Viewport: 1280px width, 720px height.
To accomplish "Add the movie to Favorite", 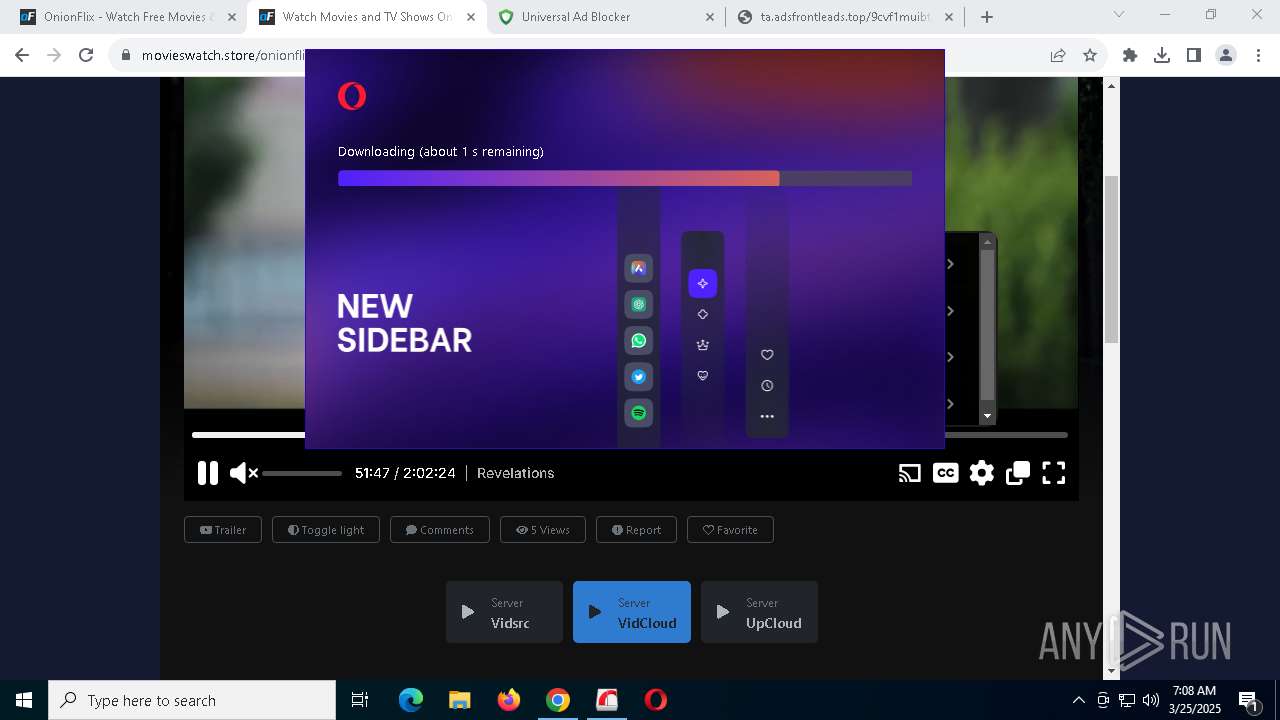I will (x=730, y=530).
